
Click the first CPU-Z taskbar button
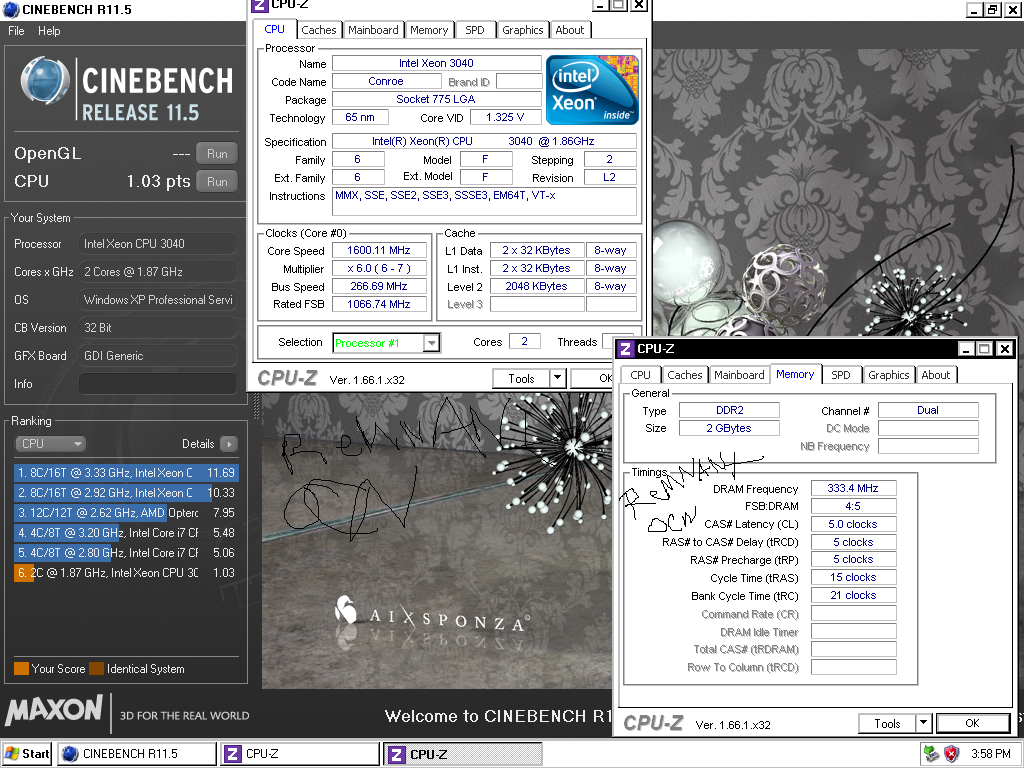[x=300, y=754]
